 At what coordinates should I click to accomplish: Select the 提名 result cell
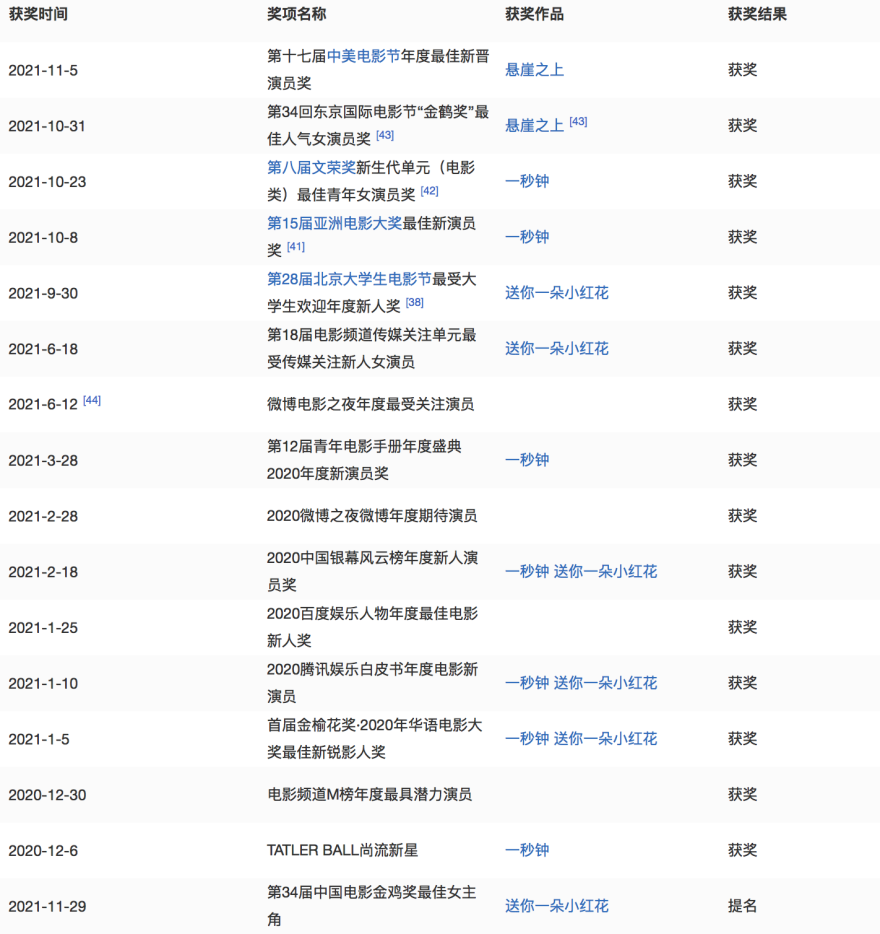click(742, 906)
